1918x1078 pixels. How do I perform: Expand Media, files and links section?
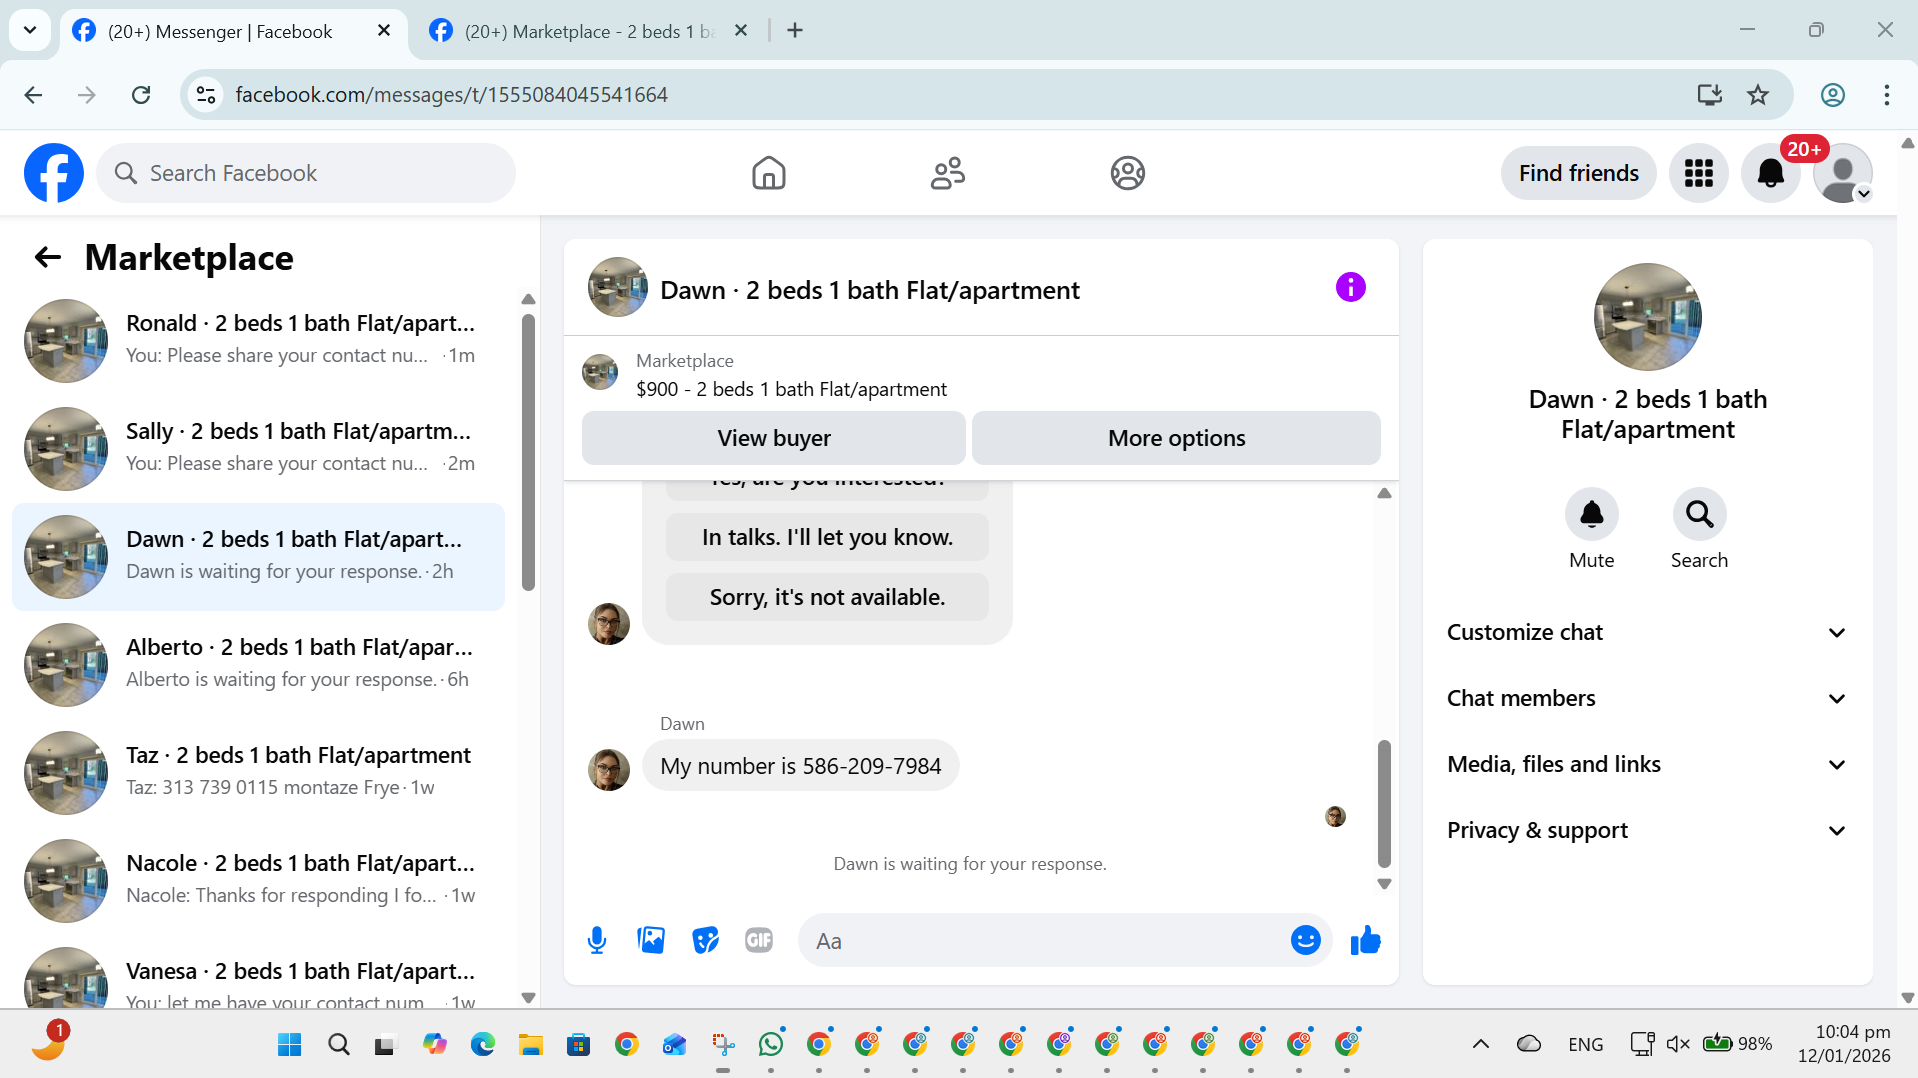(x=1646, y=764)
